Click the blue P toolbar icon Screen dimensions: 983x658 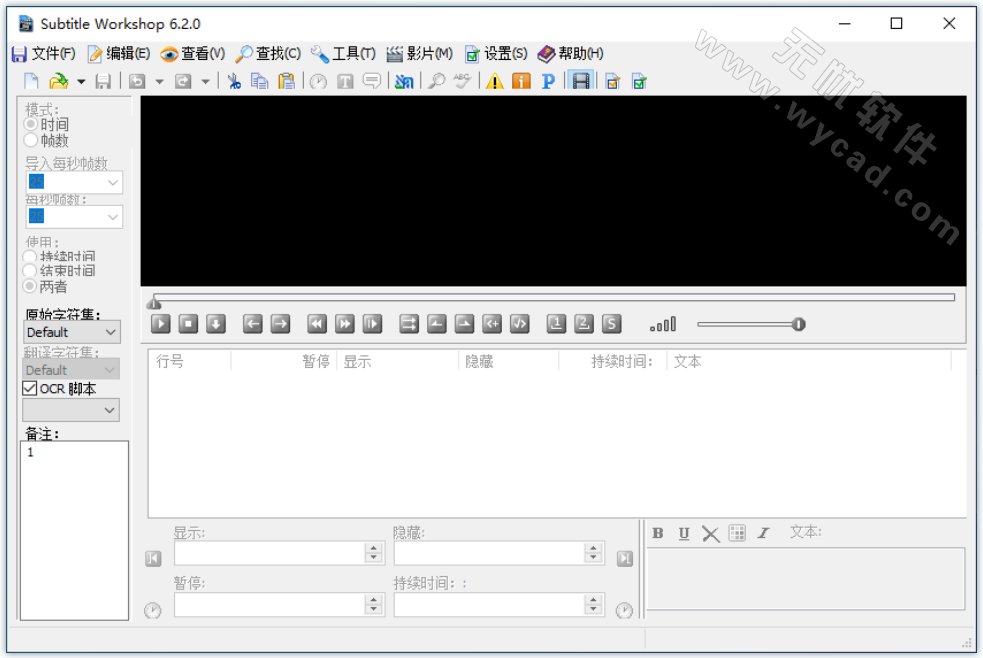point(548,81)
